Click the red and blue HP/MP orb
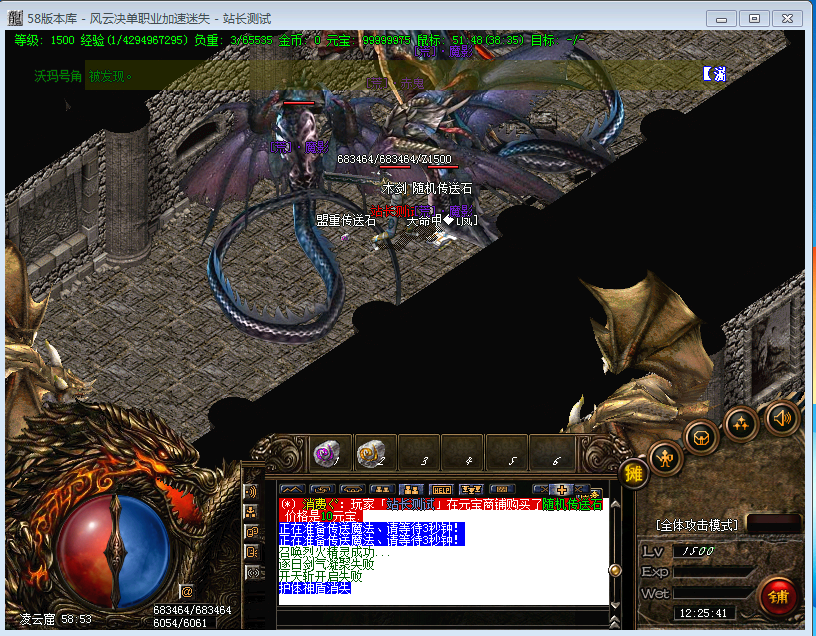The width and height of the screenshot is (816, 636). [113, 550]
